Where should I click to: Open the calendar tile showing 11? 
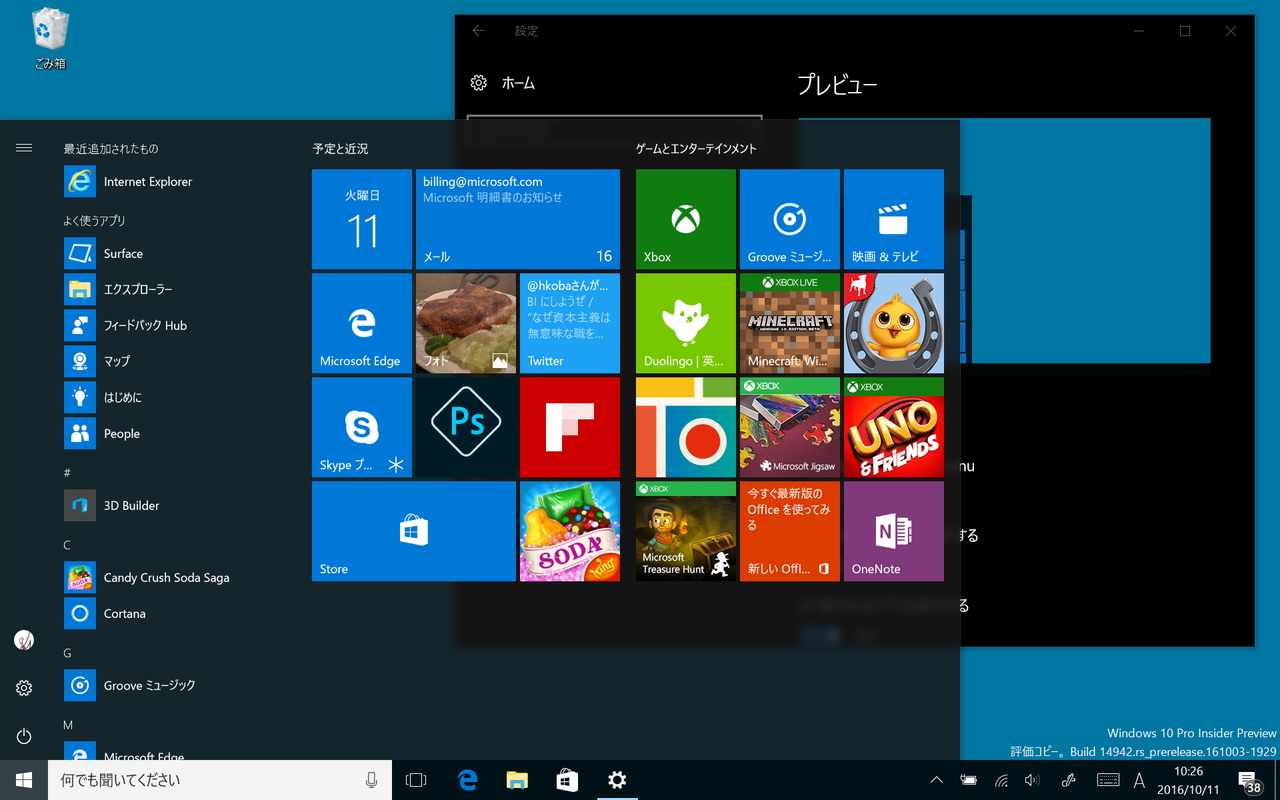[362, 219]
